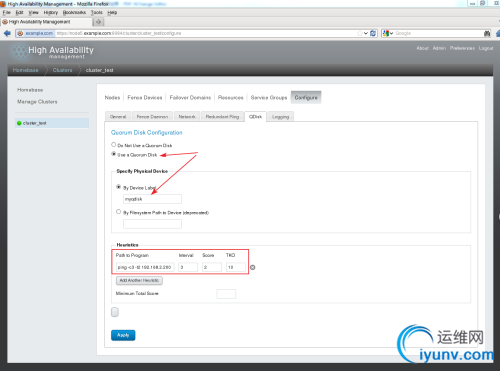The width and height of the screenshot is (500, 371).
Task: Click the search magnifier icon in search box
Action: (487, 33)
